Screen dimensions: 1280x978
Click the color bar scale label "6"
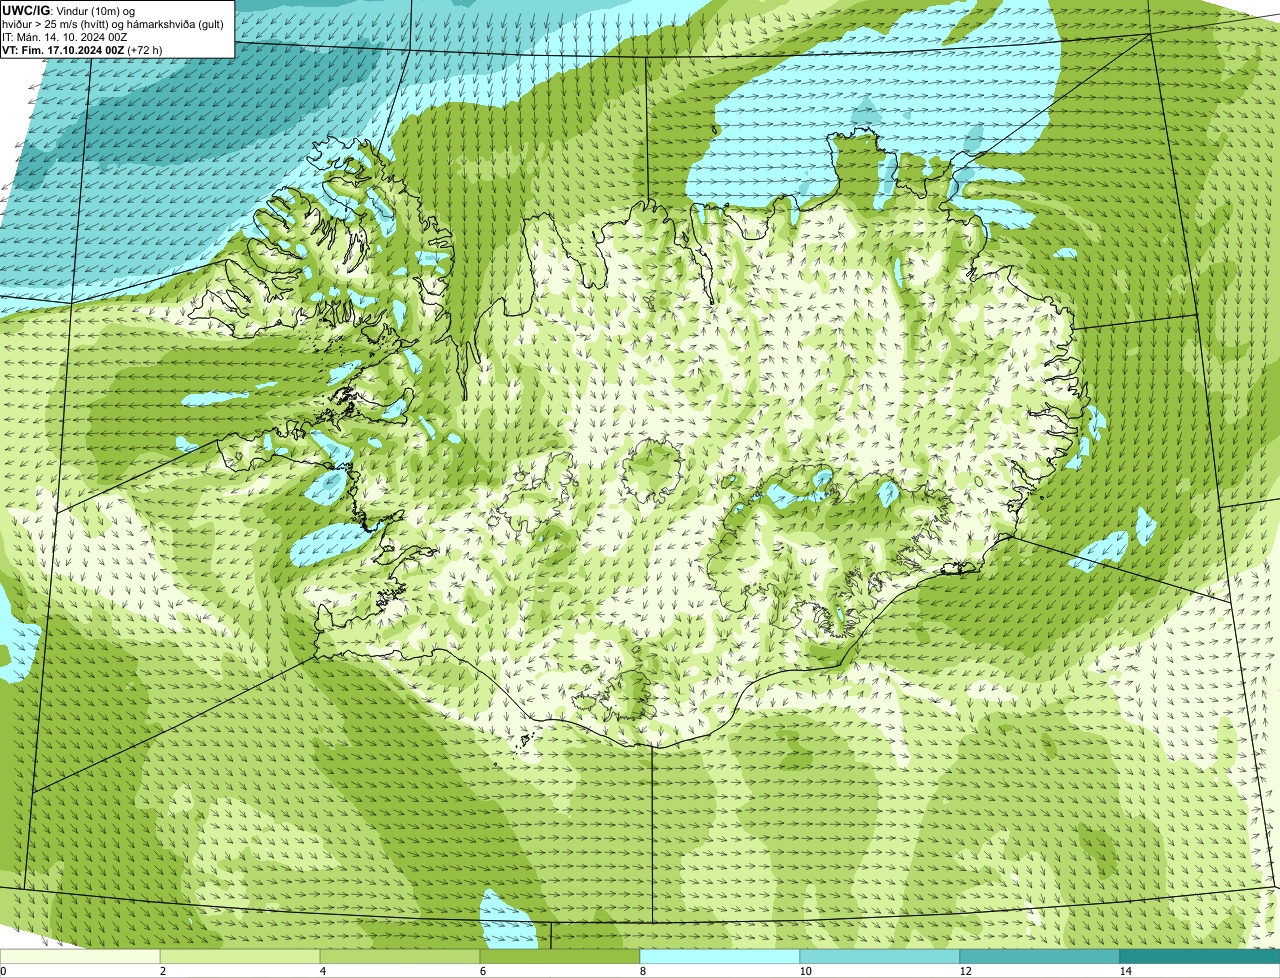(x=482, y=971)
